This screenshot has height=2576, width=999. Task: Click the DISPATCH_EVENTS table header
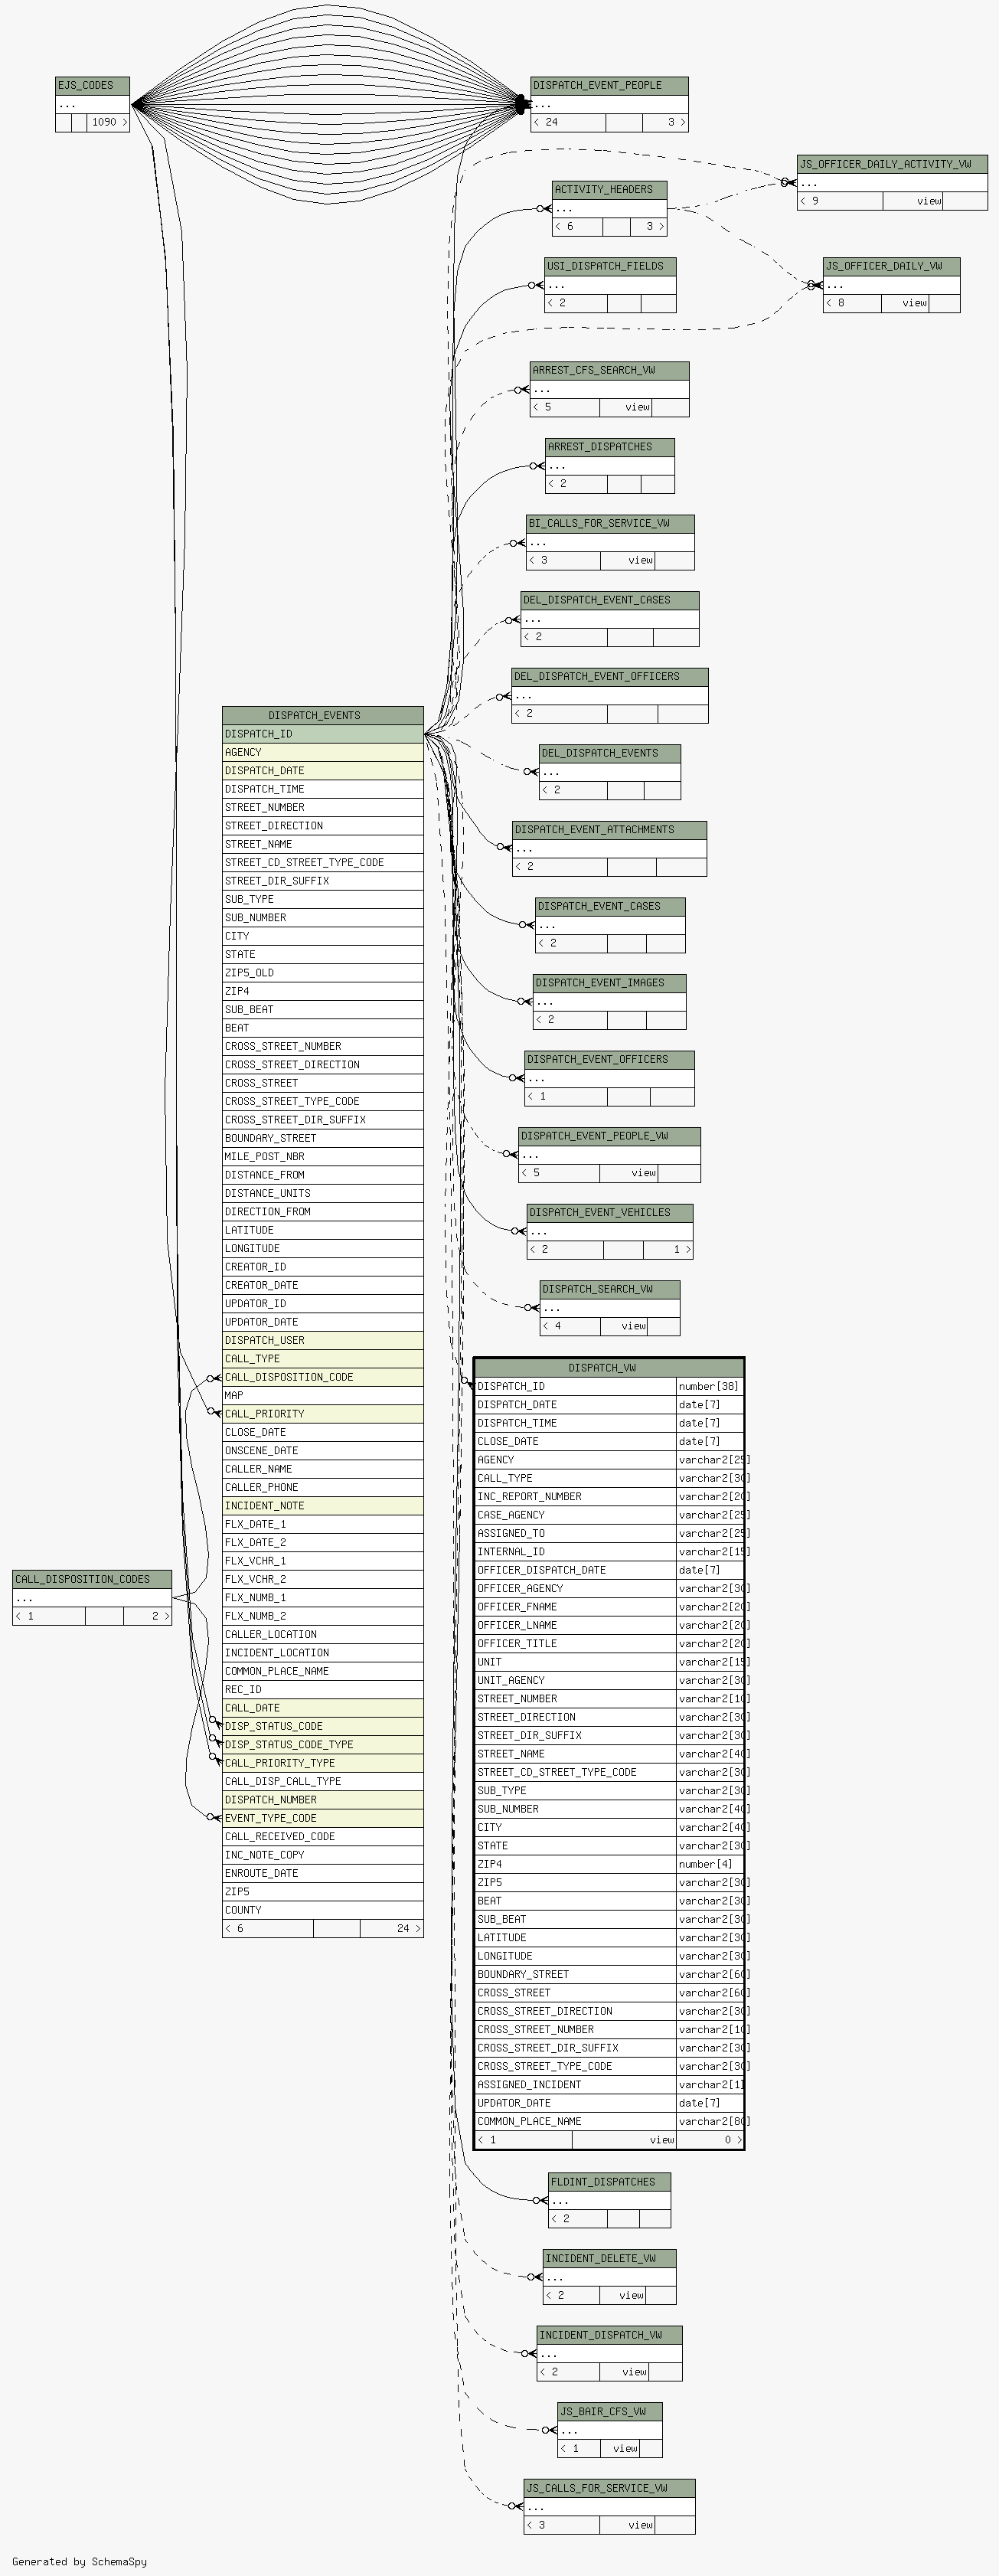coord(323,715)
